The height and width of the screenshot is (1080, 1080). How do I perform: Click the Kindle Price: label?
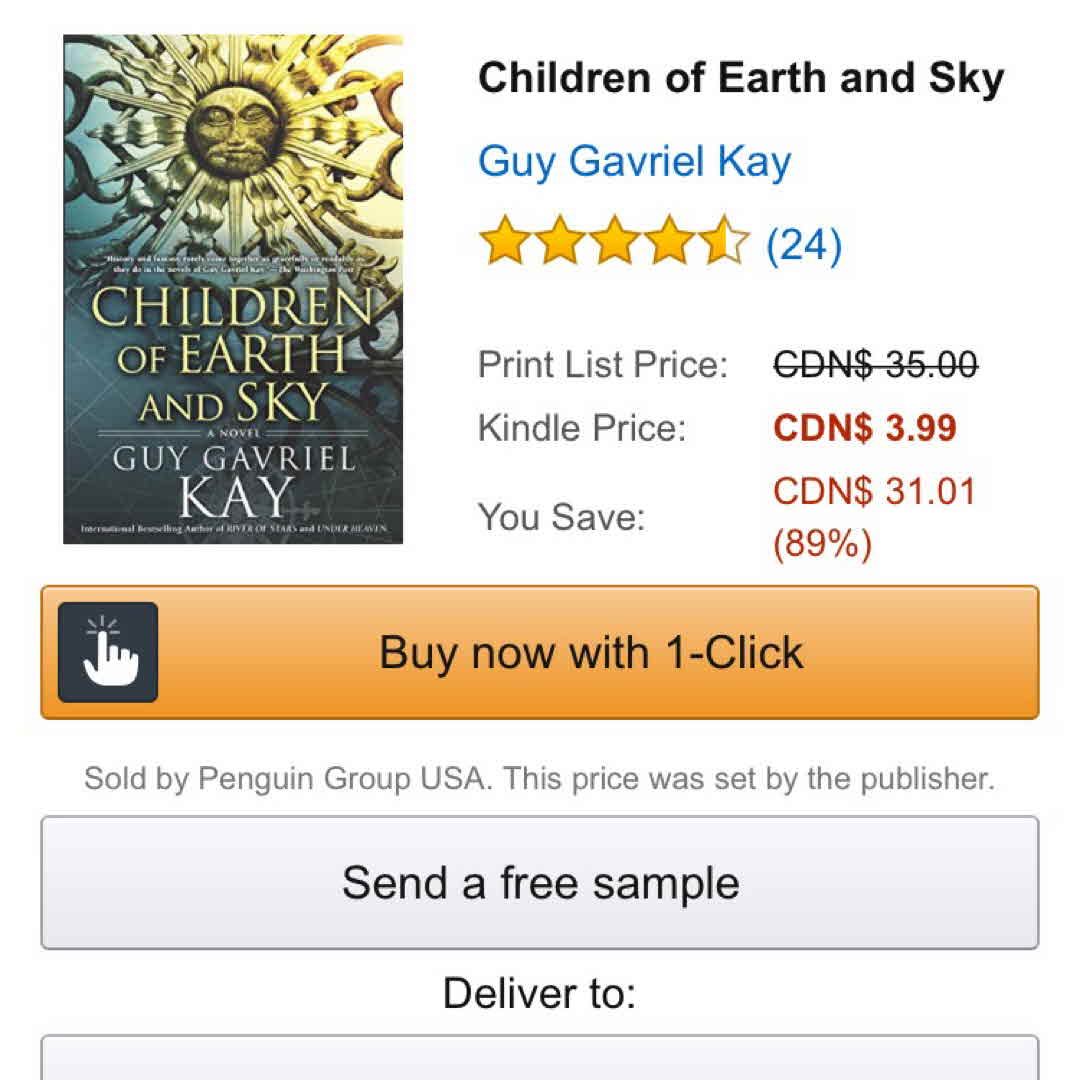click(x=582, y=428)
